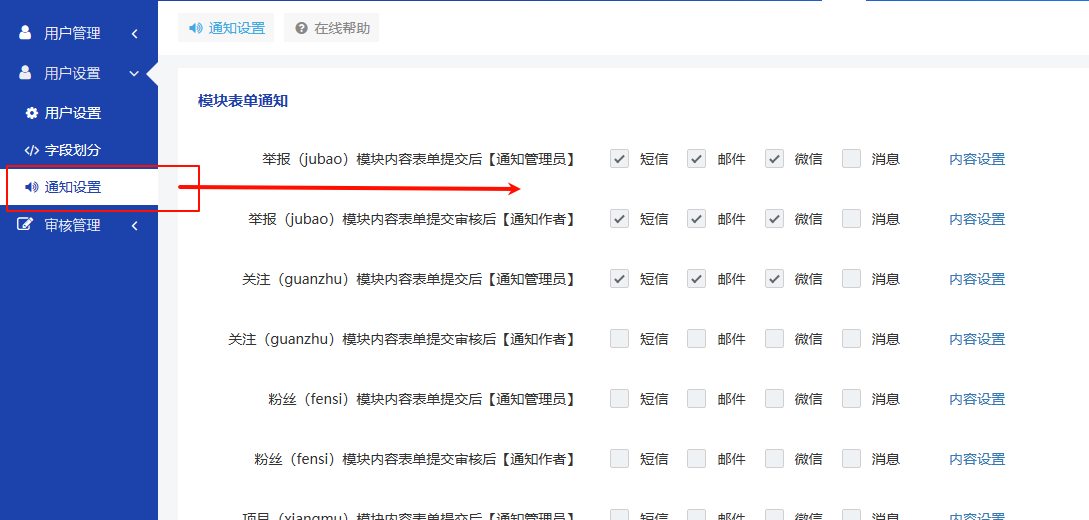
Task: Click the code icon next to 字段划分
Action: coord(31,150)
